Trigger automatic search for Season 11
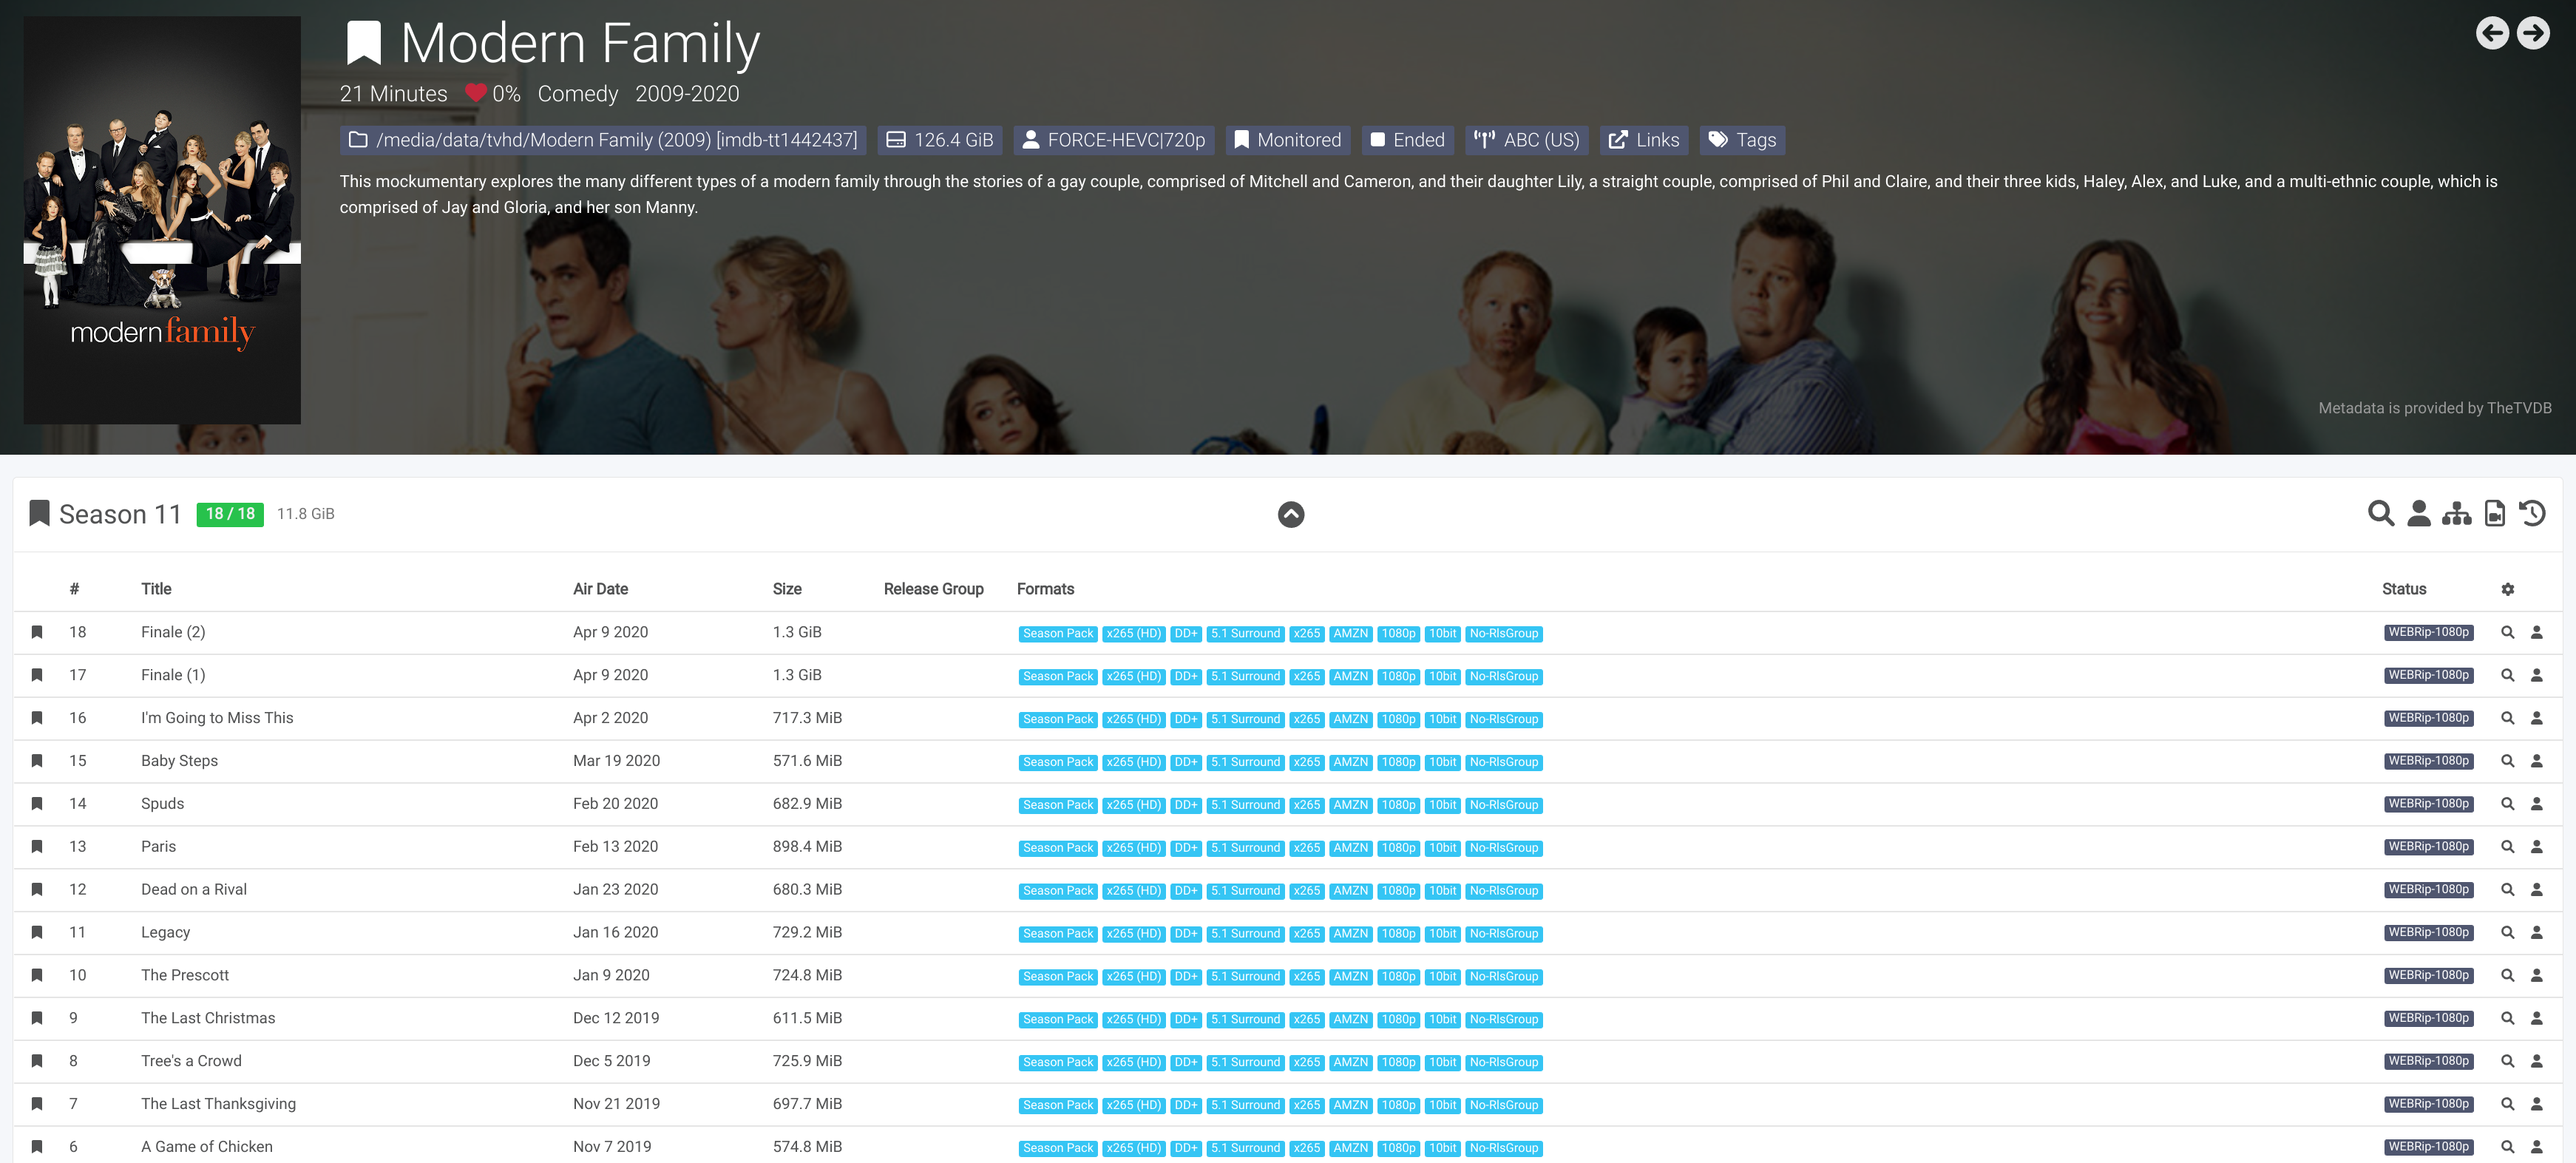 (x=2380, y=513)
